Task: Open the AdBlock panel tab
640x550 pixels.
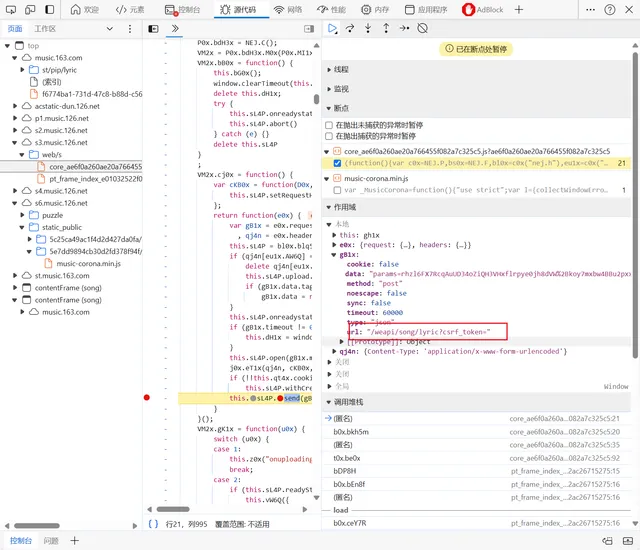Action: coord(483,9)
